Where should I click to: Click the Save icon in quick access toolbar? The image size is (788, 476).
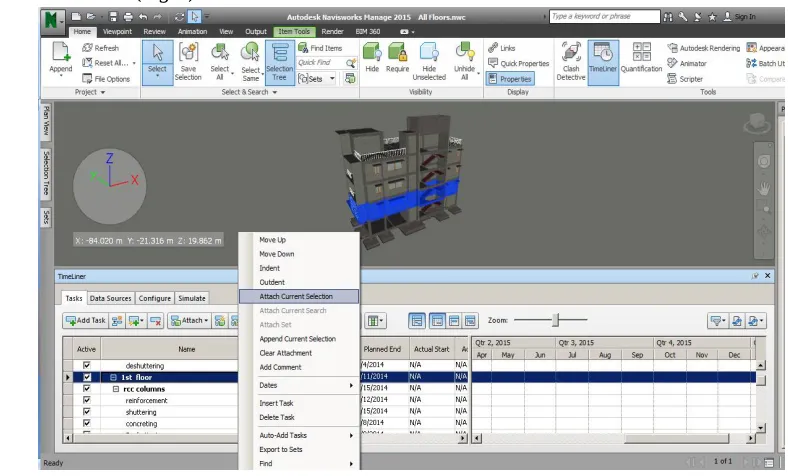pyautogui.click(x=113, y=17)
